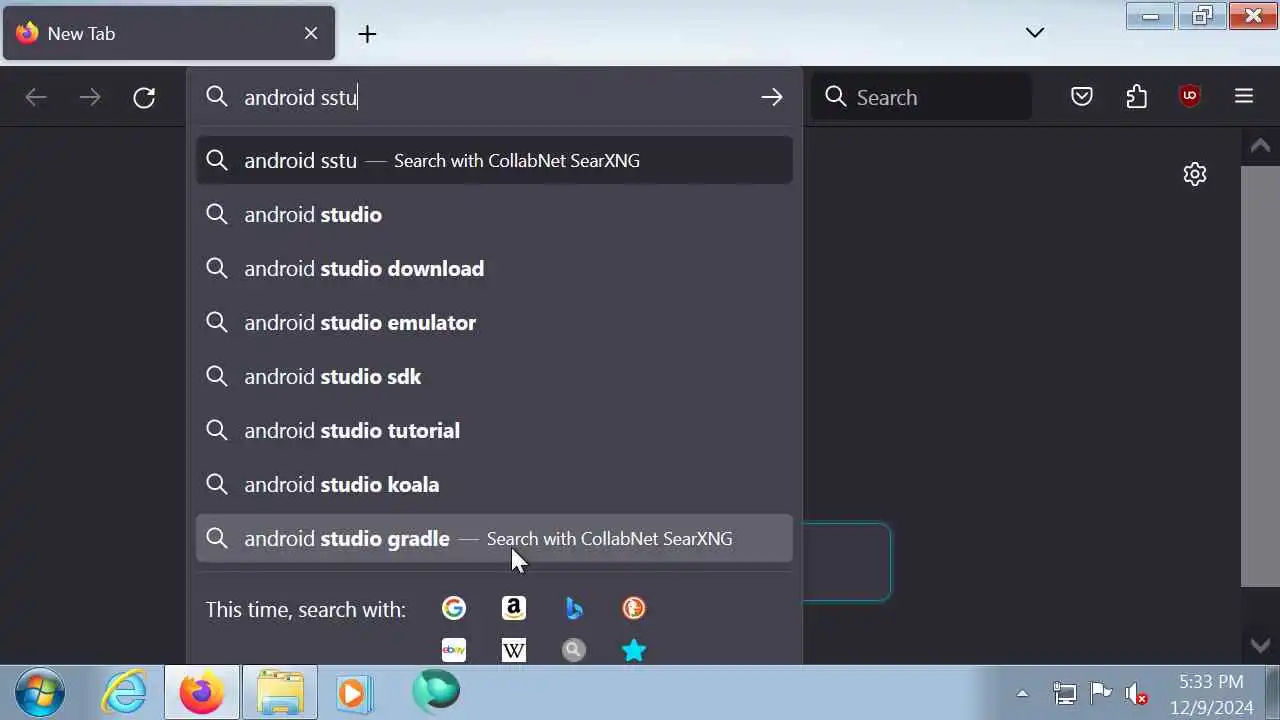Open the Windows Start menu

pos(40,692)
